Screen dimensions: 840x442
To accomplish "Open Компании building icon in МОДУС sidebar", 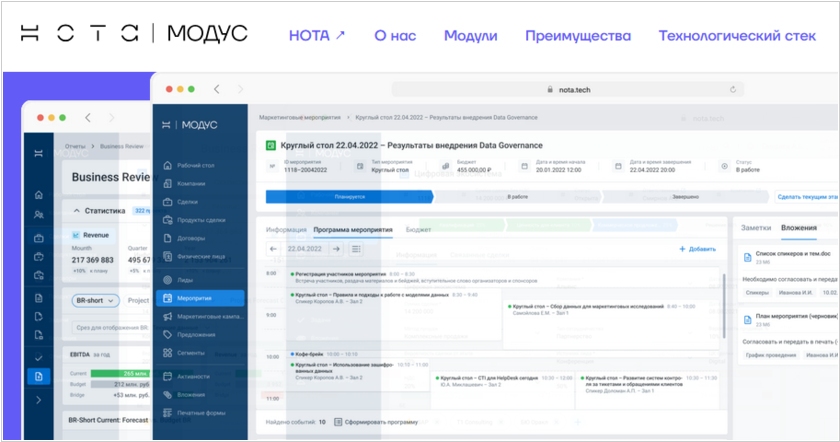I will pyautogui.click(x=168, y=183).
